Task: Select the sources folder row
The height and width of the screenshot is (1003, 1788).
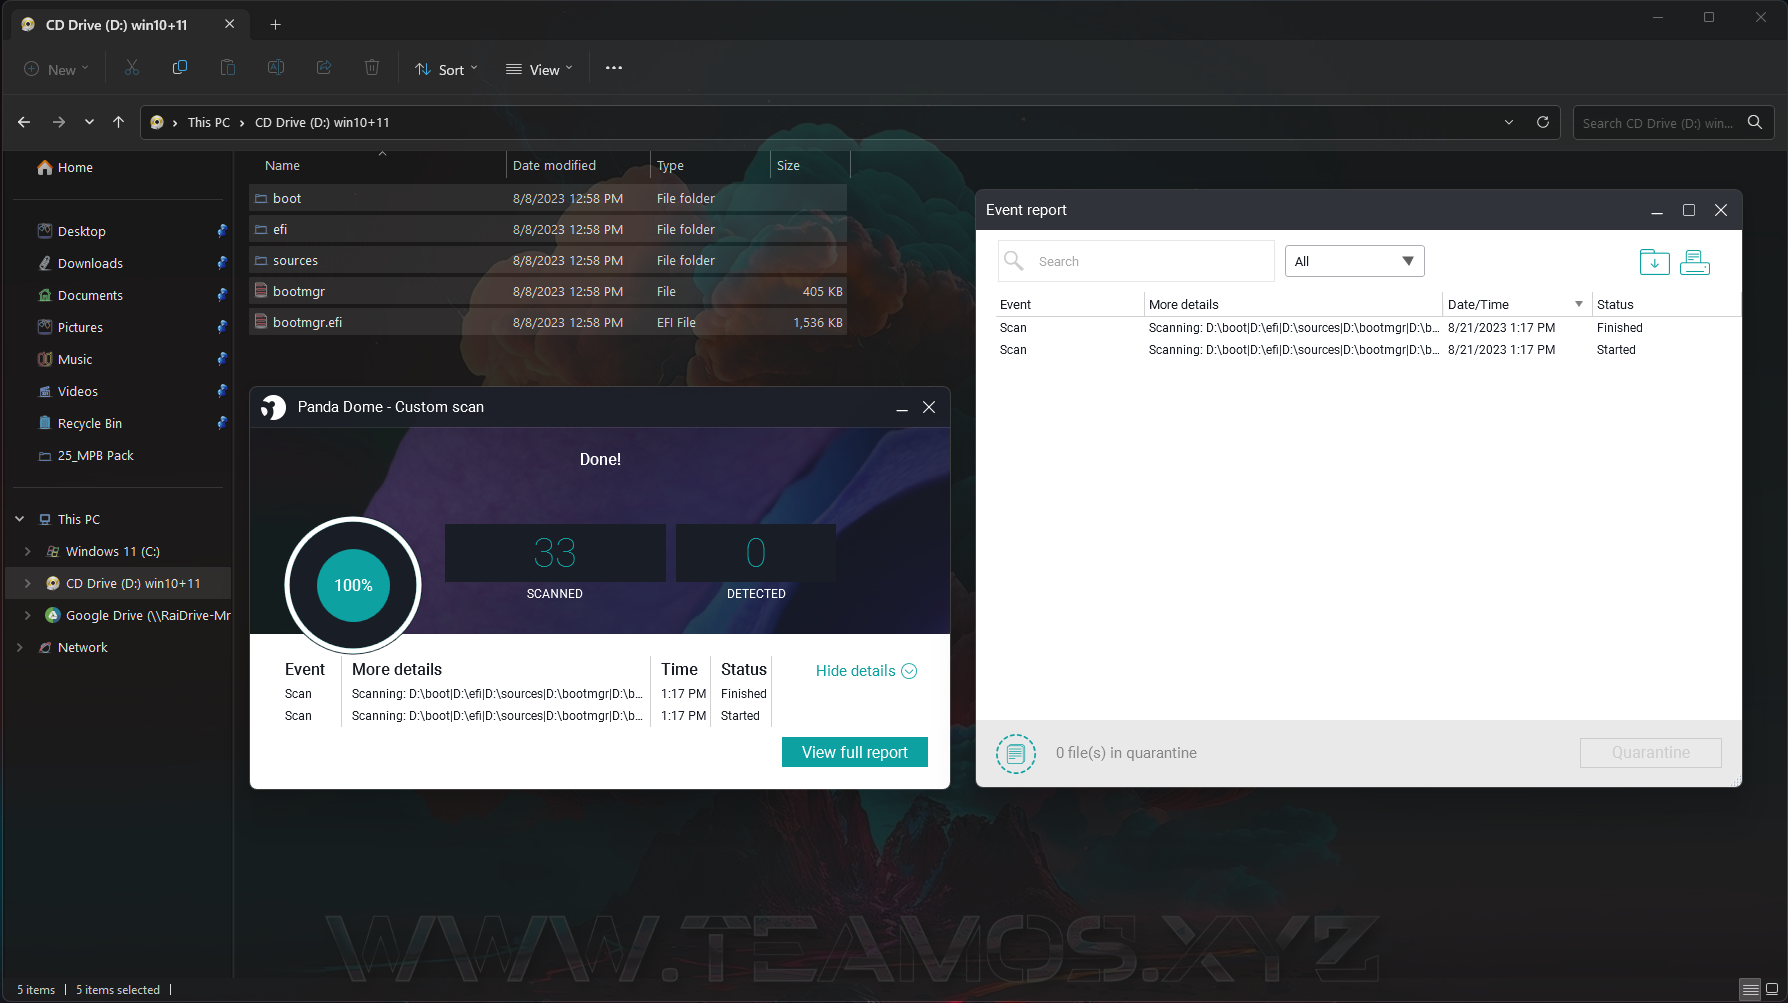Action: click(548, 260)
